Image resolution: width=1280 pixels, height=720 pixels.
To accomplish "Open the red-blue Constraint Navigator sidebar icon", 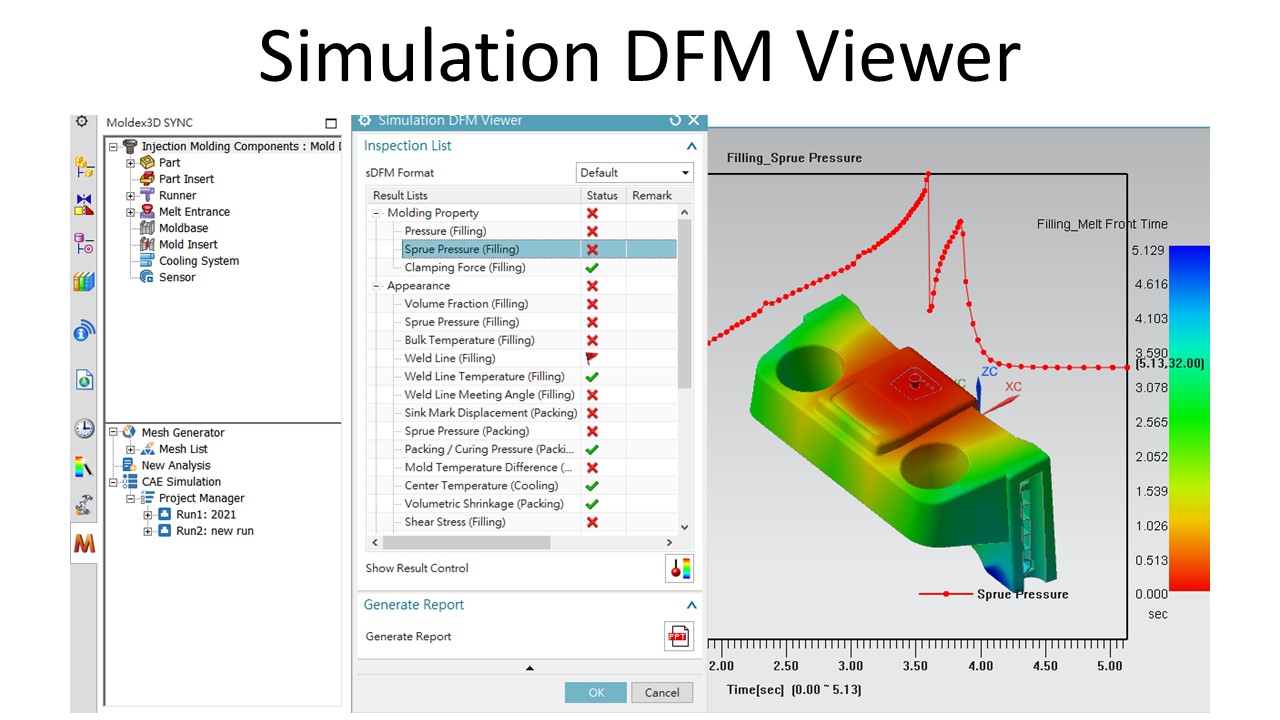I will (84, 205).
